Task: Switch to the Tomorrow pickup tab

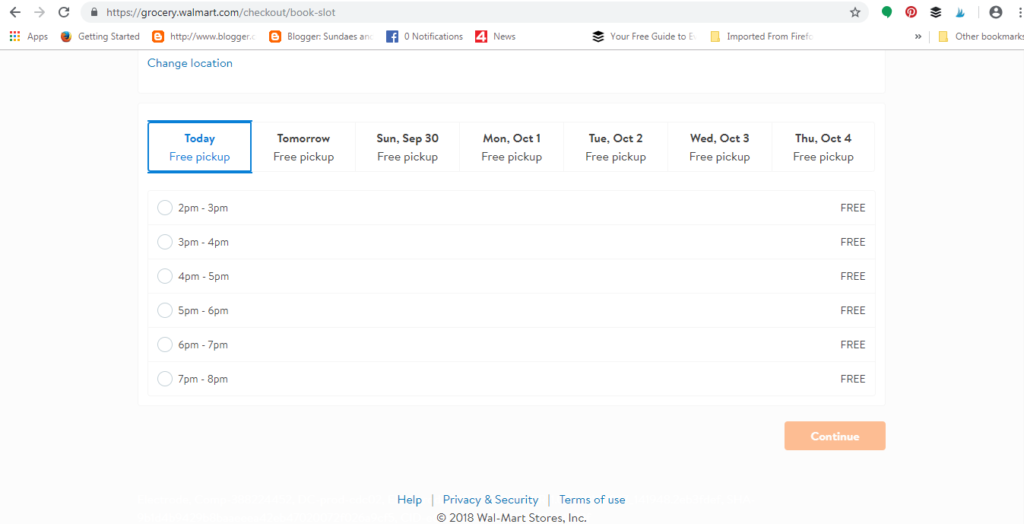Action: pos(303,147)
